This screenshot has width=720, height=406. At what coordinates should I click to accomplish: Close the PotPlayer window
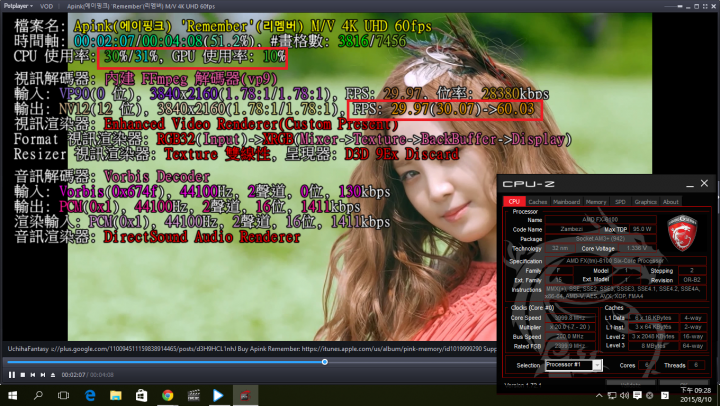714,6
